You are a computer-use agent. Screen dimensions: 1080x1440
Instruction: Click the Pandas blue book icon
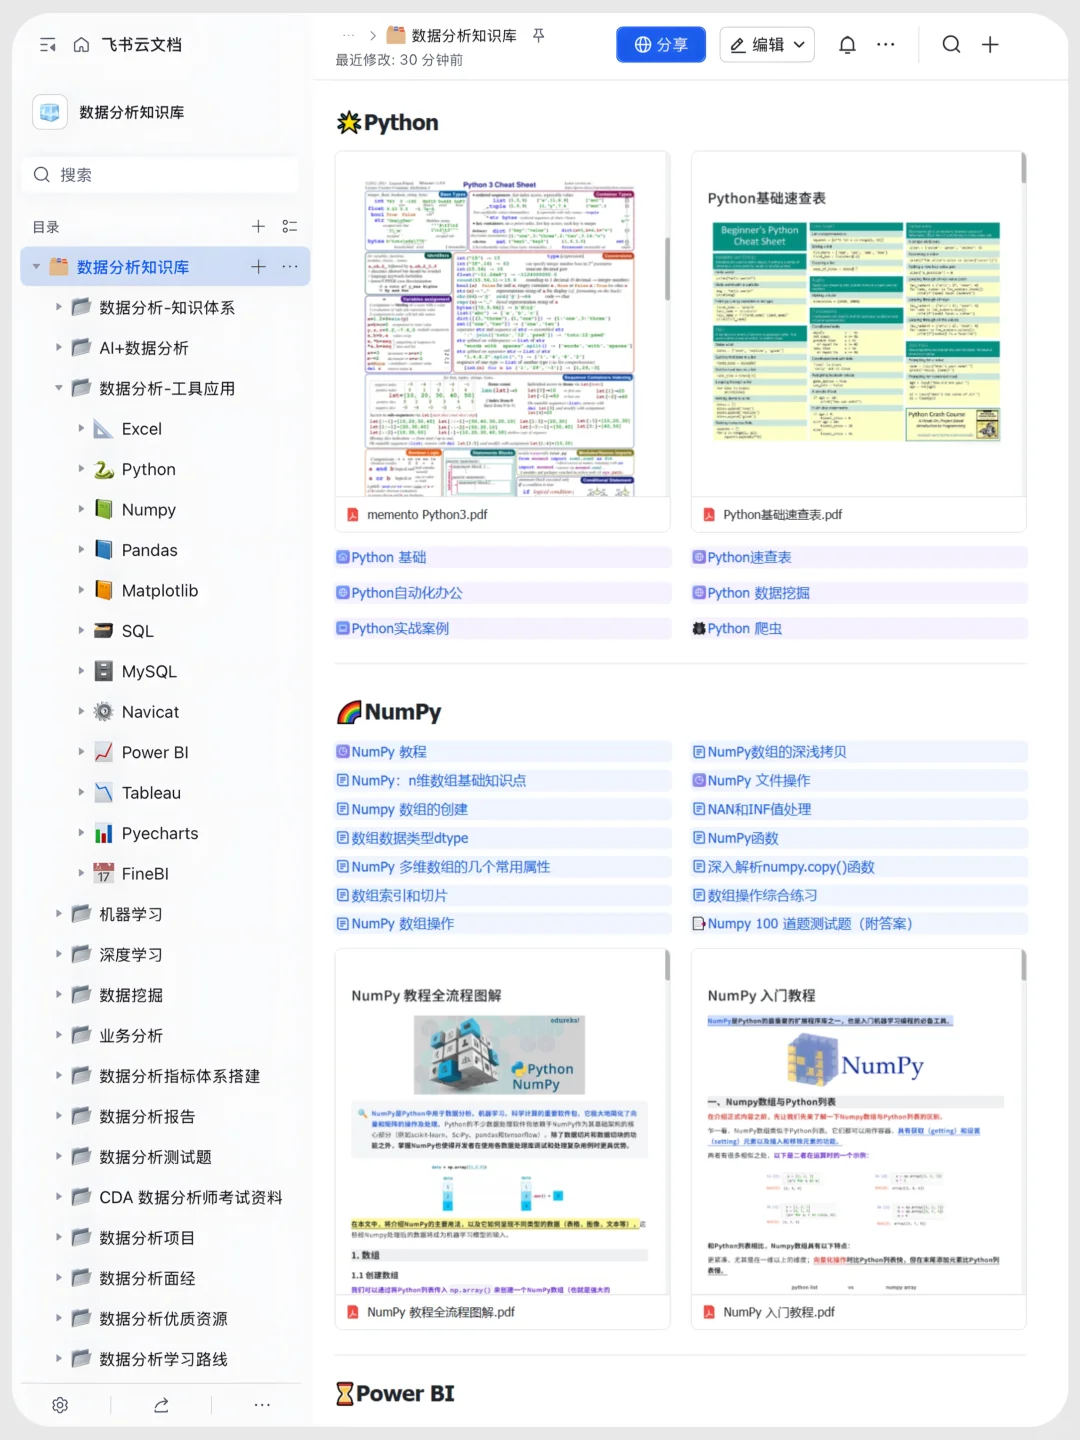[x=103, y=550]
